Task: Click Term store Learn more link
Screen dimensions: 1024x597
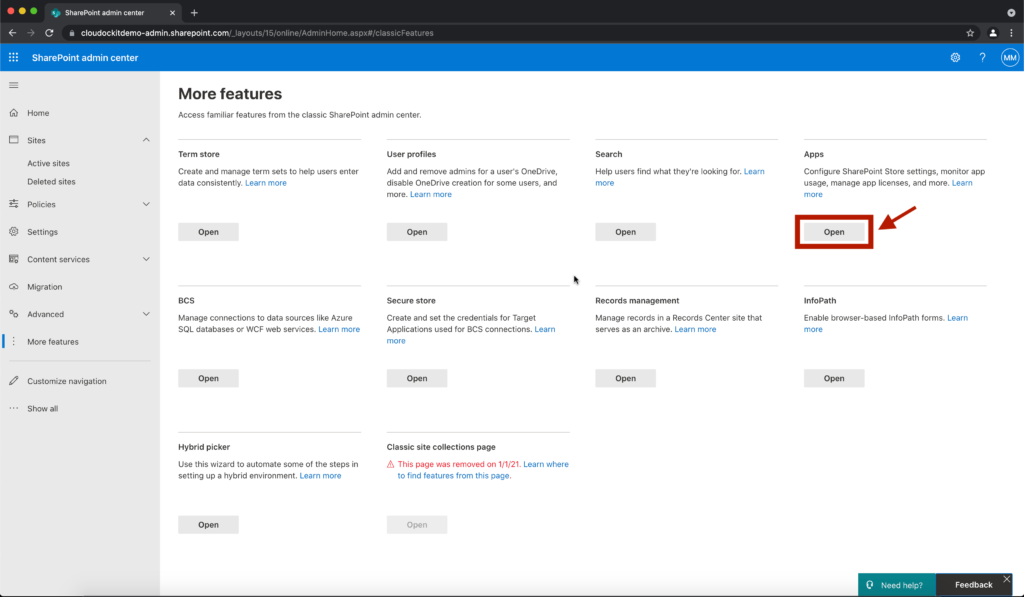Action: pos(266,183)
